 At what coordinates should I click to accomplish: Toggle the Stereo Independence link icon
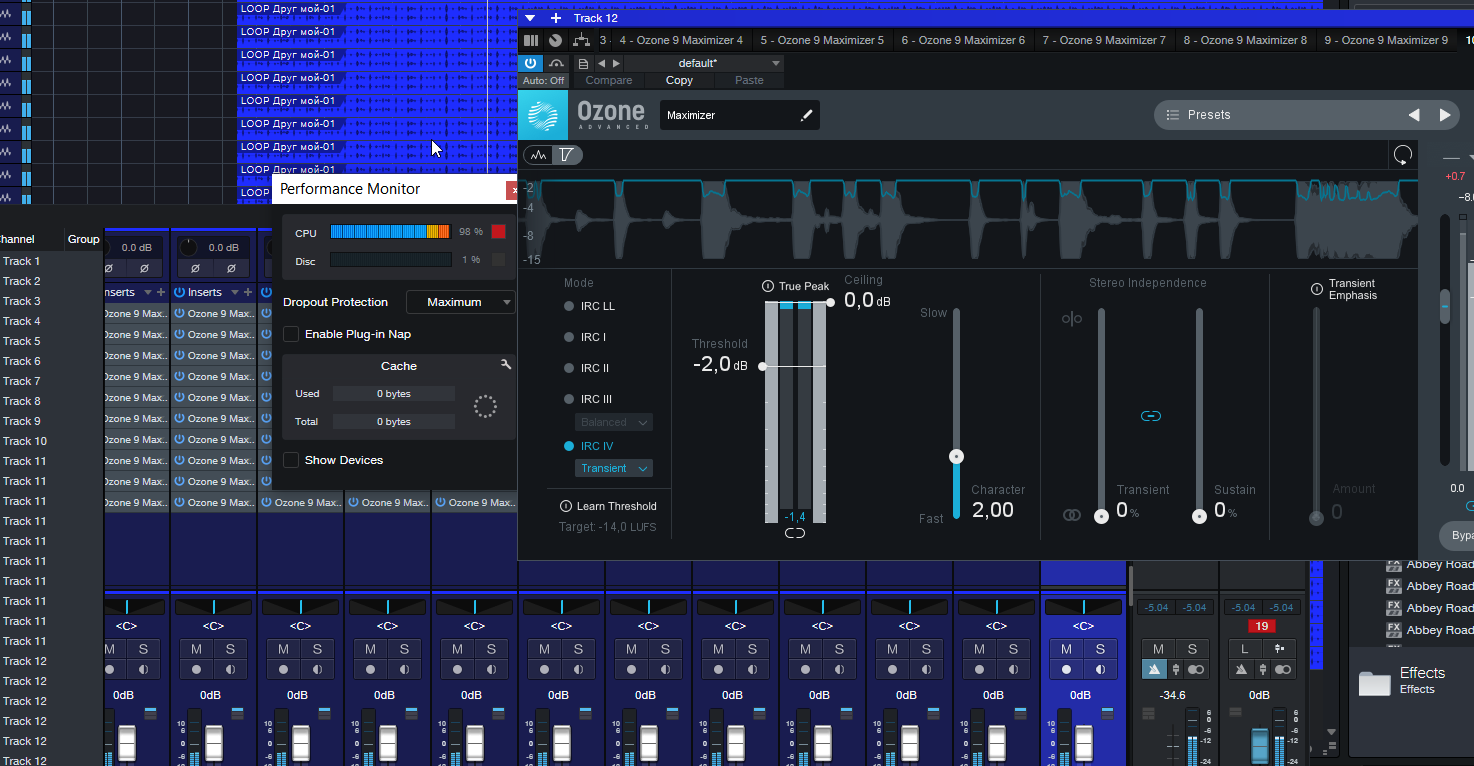pos(1151,416)
